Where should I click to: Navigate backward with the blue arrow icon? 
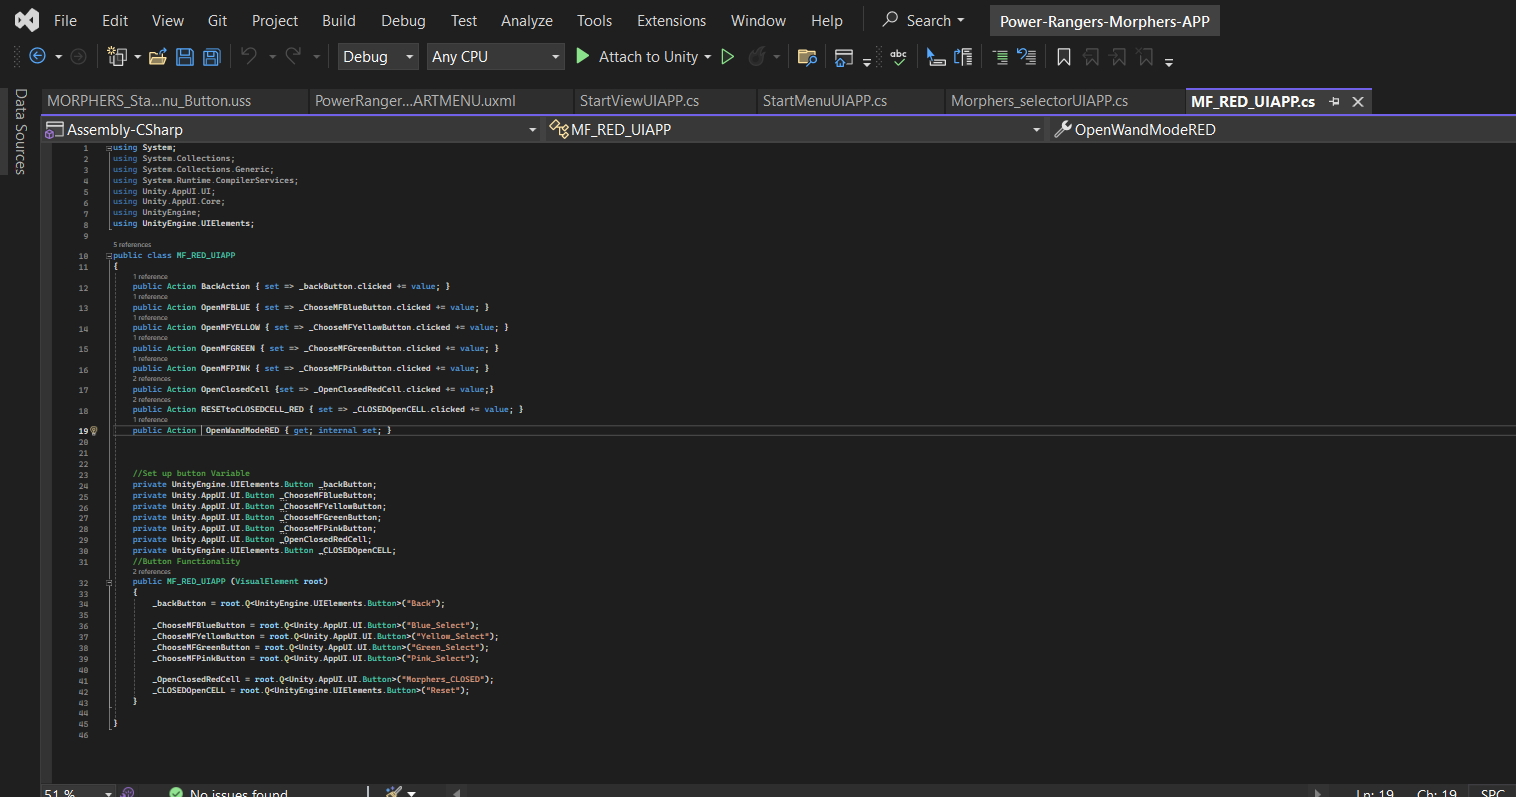37,57
